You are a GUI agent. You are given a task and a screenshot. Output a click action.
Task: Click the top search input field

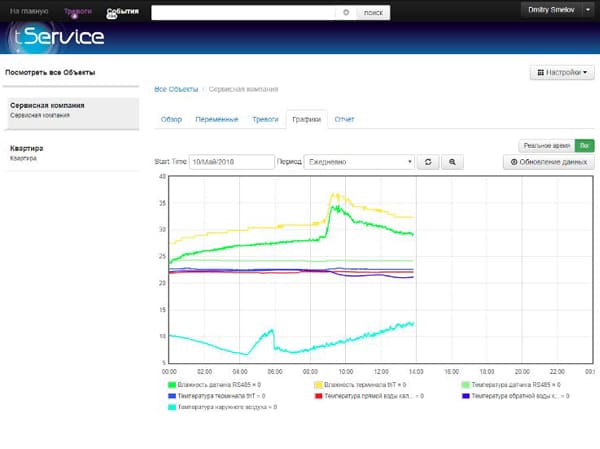tap(243, 13)
